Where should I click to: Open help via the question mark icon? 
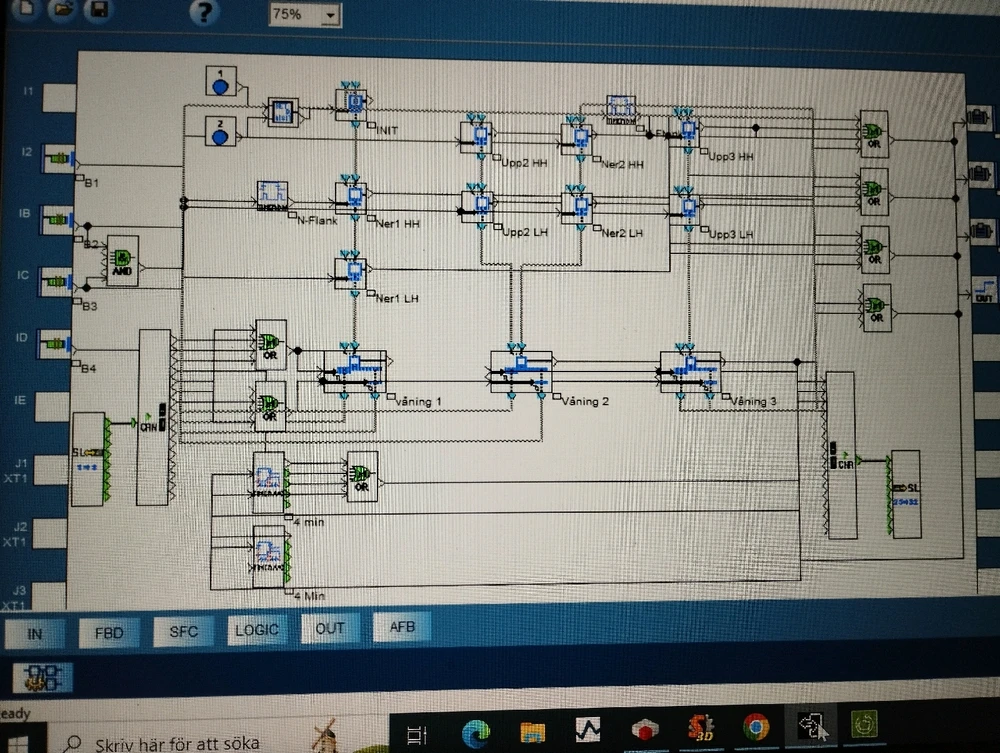(204, 12)
